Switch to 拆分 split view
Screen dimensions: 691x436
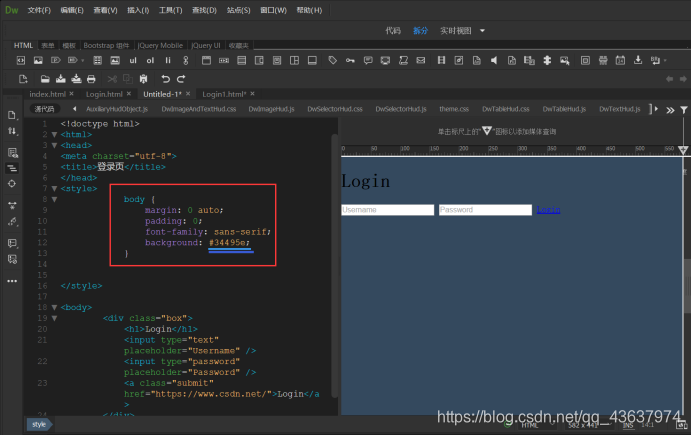420,30
